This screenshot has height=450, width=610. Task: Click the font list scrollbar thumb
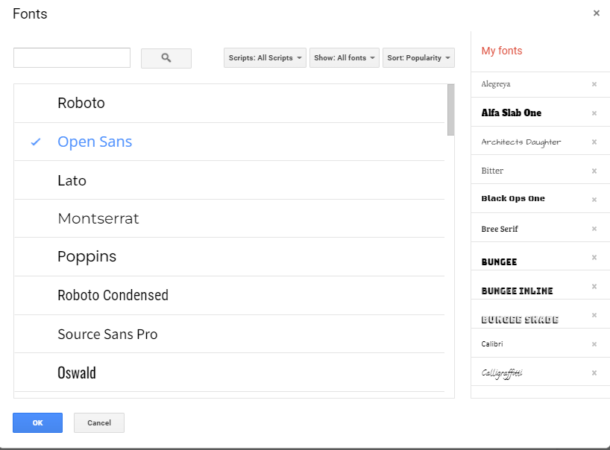(x=450, y=110)
